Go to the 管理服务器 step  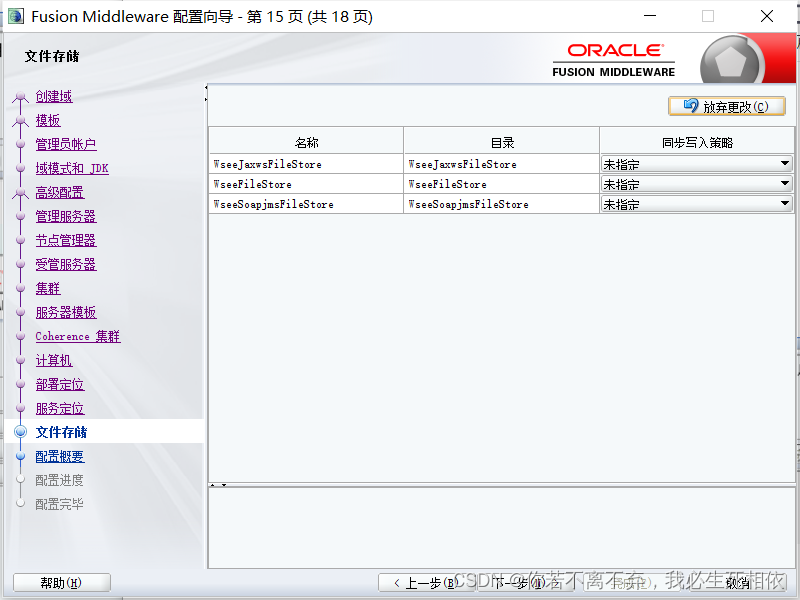66,216
